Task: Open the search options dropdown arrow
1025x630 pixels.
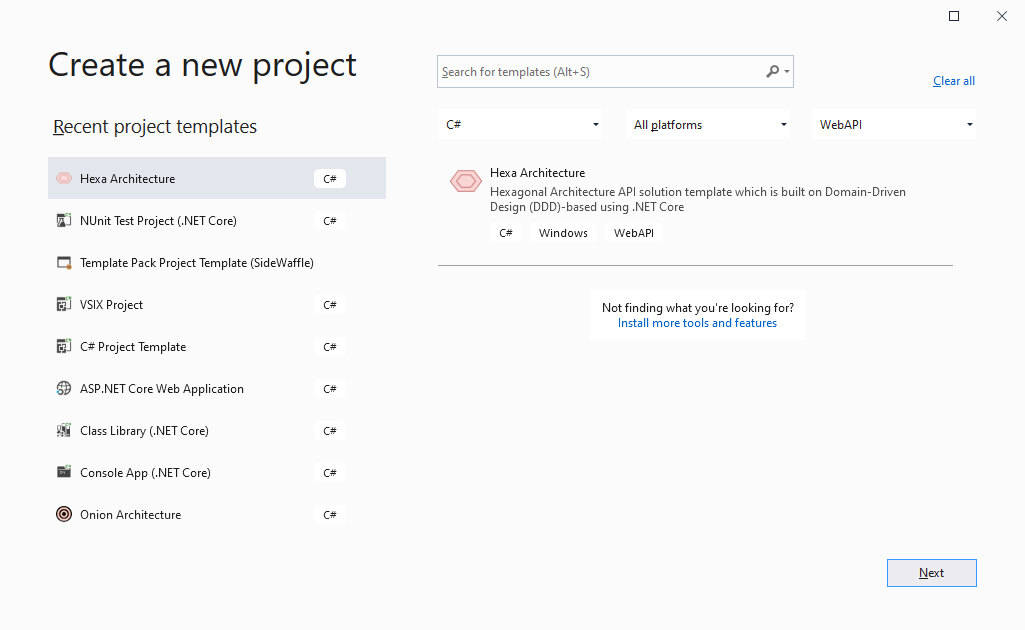Action: point(787,71)
